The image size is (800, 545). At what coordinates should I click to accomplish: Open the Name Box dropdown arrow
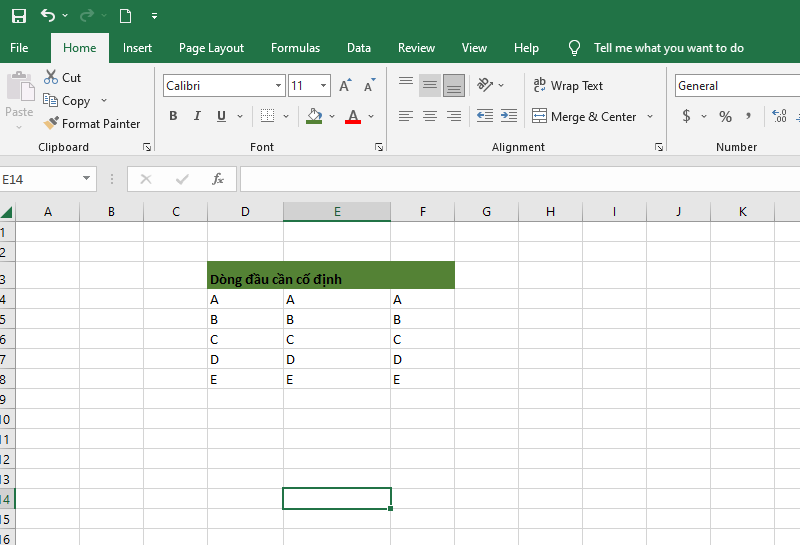tap(86, 179)
